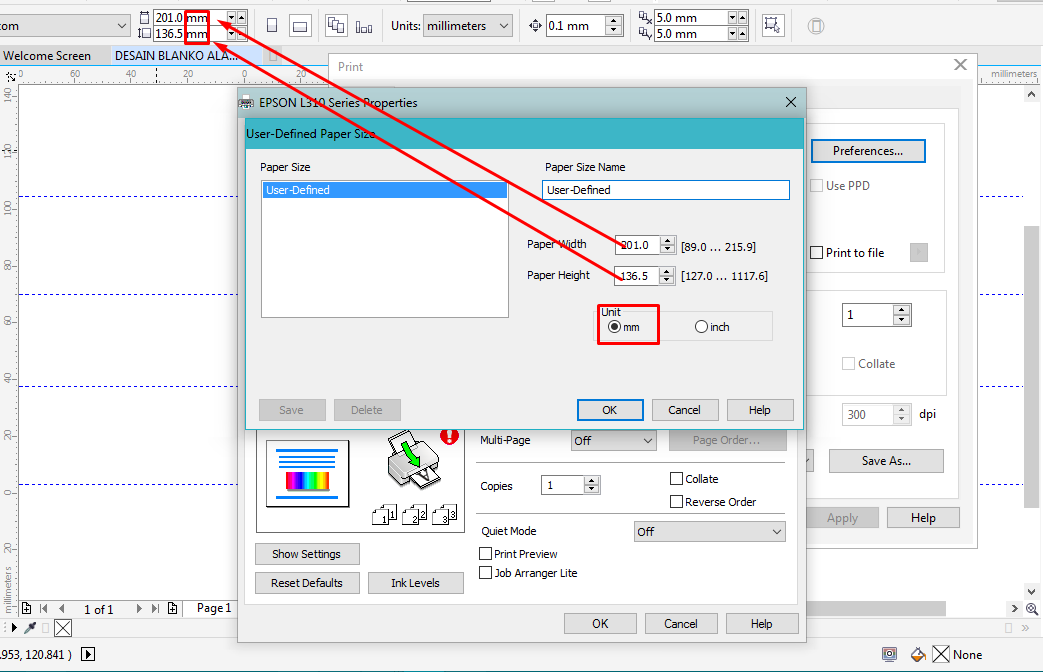
Task: Click the ruler origin corner icon
Action: tap(11, 76)
